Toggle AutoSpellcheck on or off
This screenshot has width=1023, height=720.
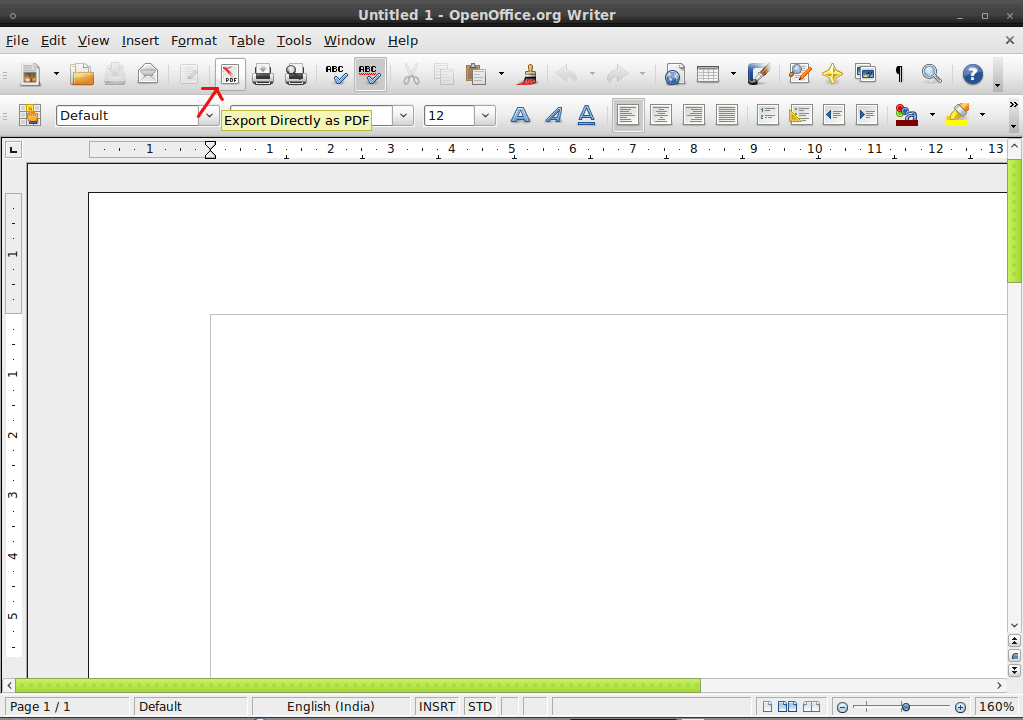369,74
